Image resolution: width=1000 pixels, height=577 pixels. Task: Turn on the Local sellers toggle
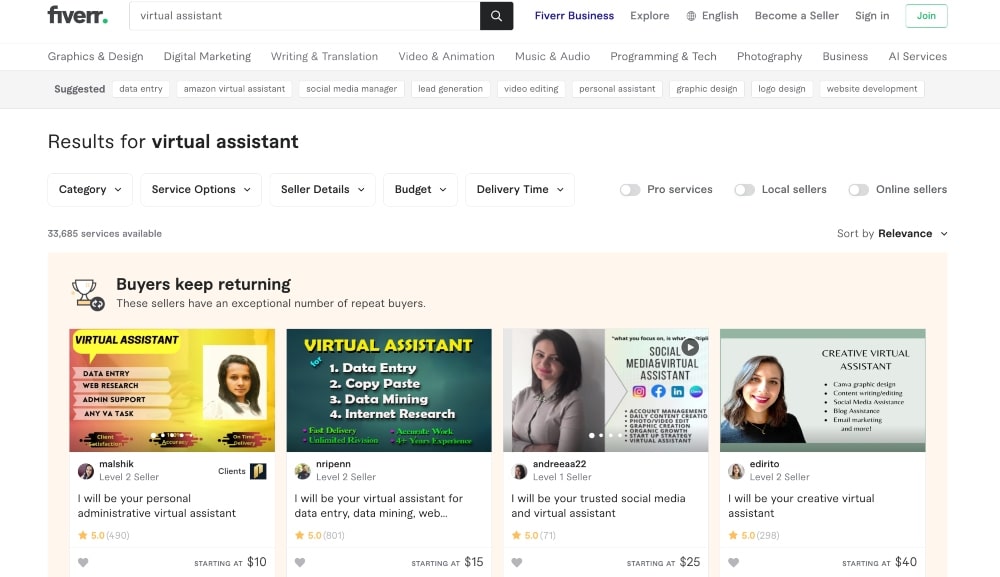(x=744, y=189)
